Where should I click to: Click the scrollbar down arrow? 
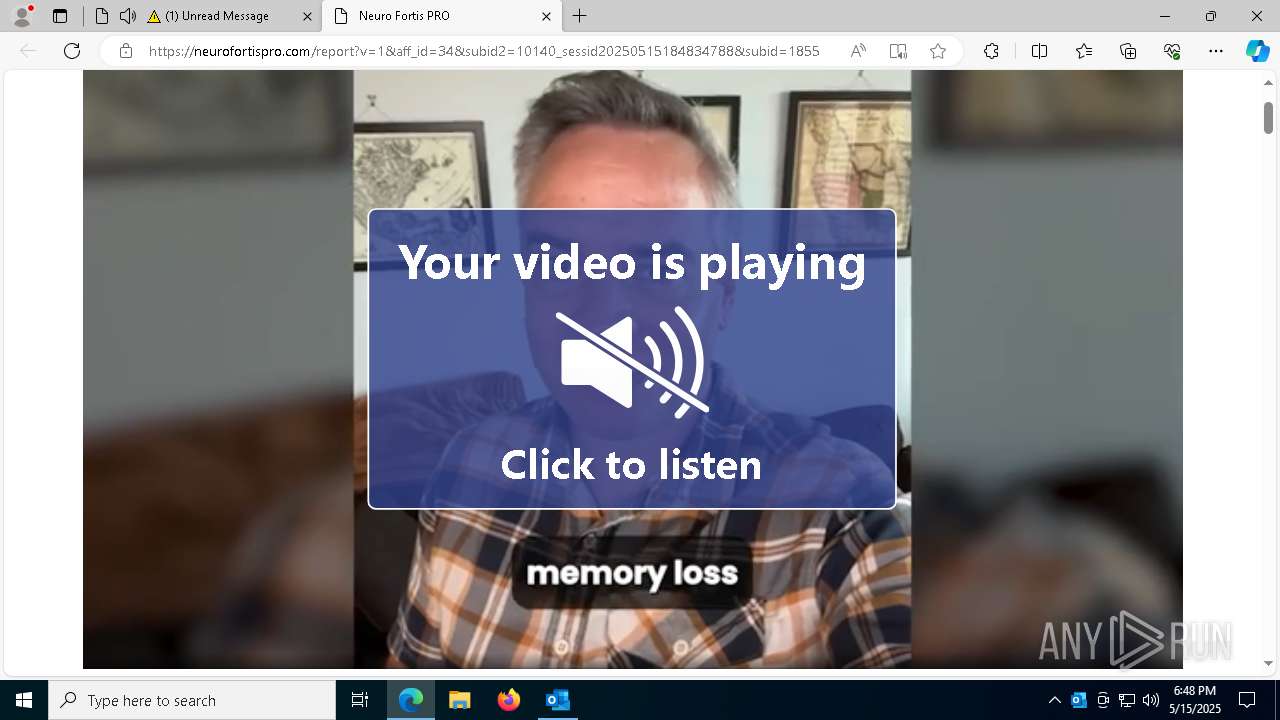pyautogui.click(x=1268, y=663)
